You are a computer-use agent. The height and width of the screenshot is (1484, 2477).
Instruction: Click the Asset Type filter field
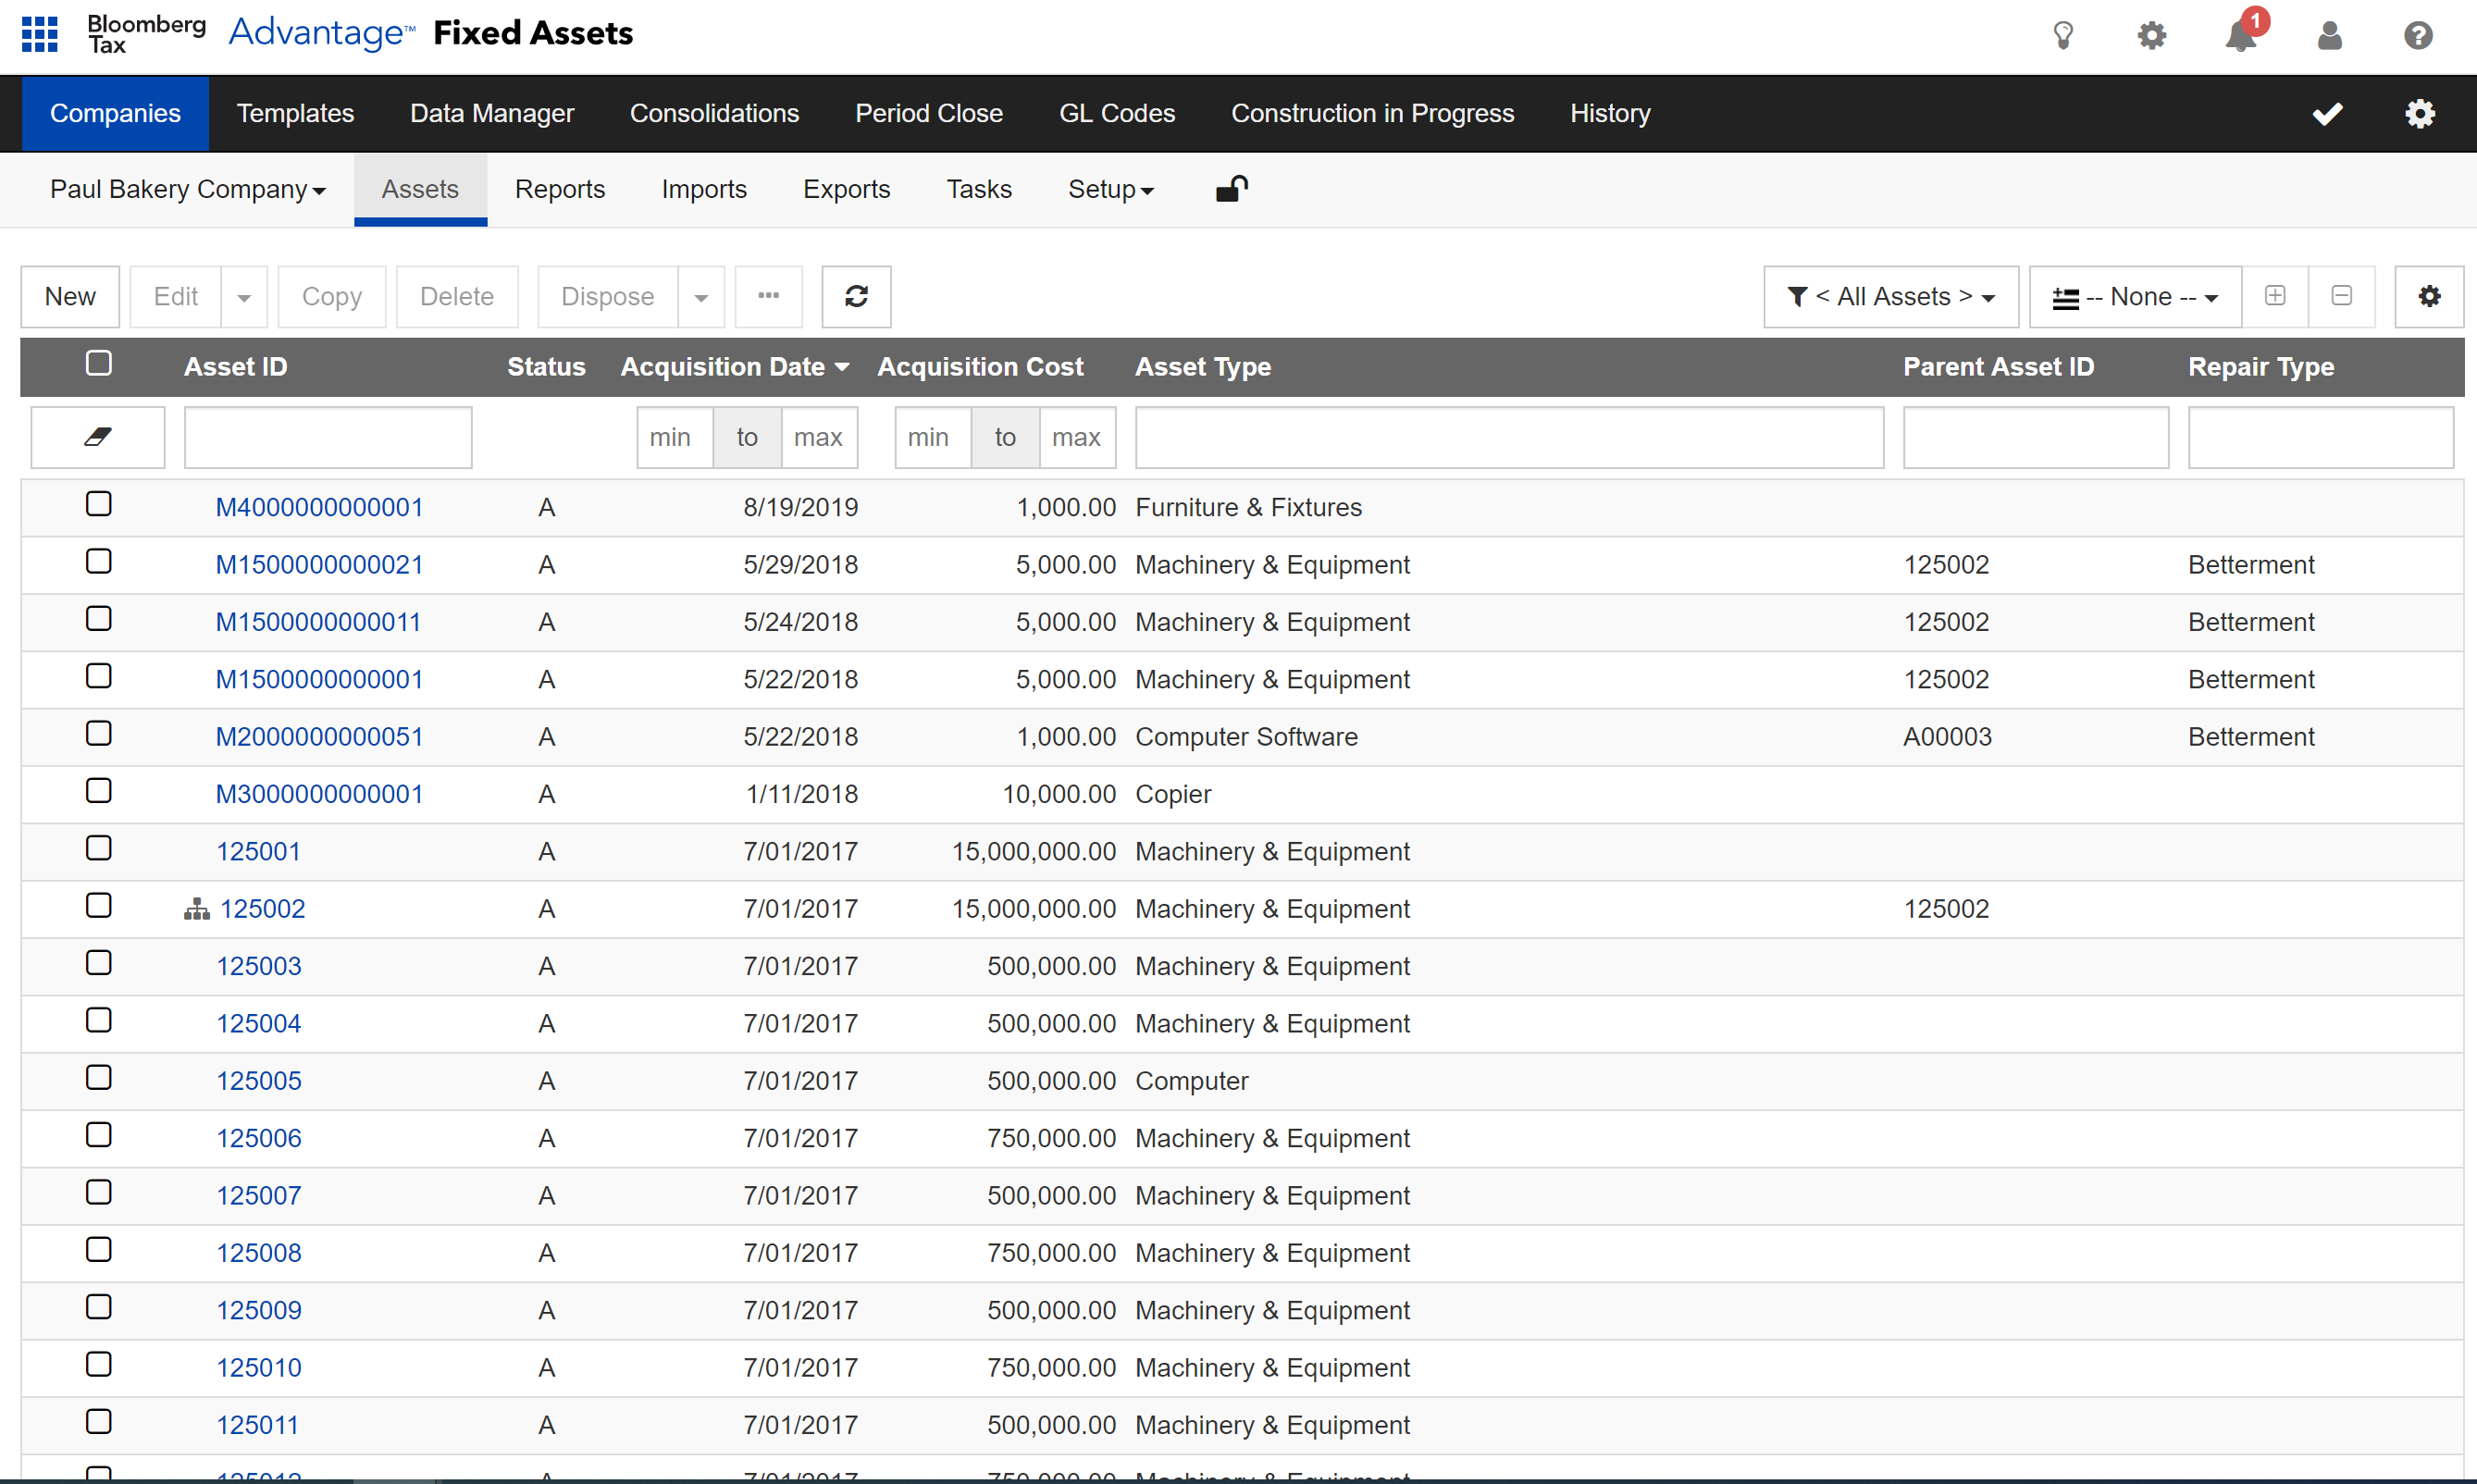pyautogui.click(x=1508, y=437)
